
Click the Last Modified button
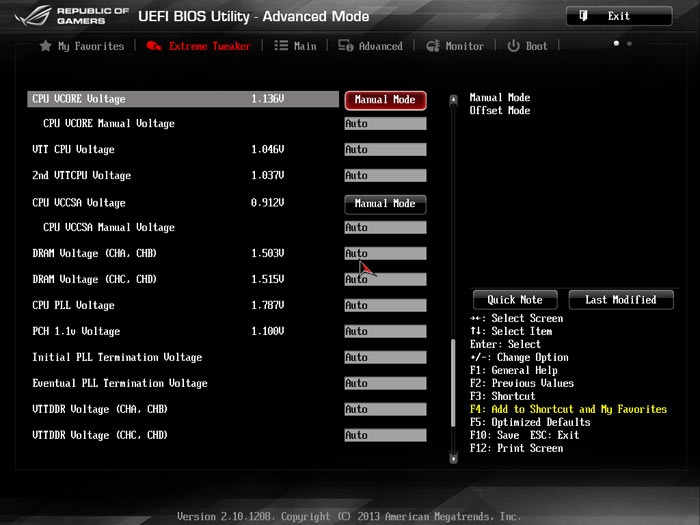[621, 300]
